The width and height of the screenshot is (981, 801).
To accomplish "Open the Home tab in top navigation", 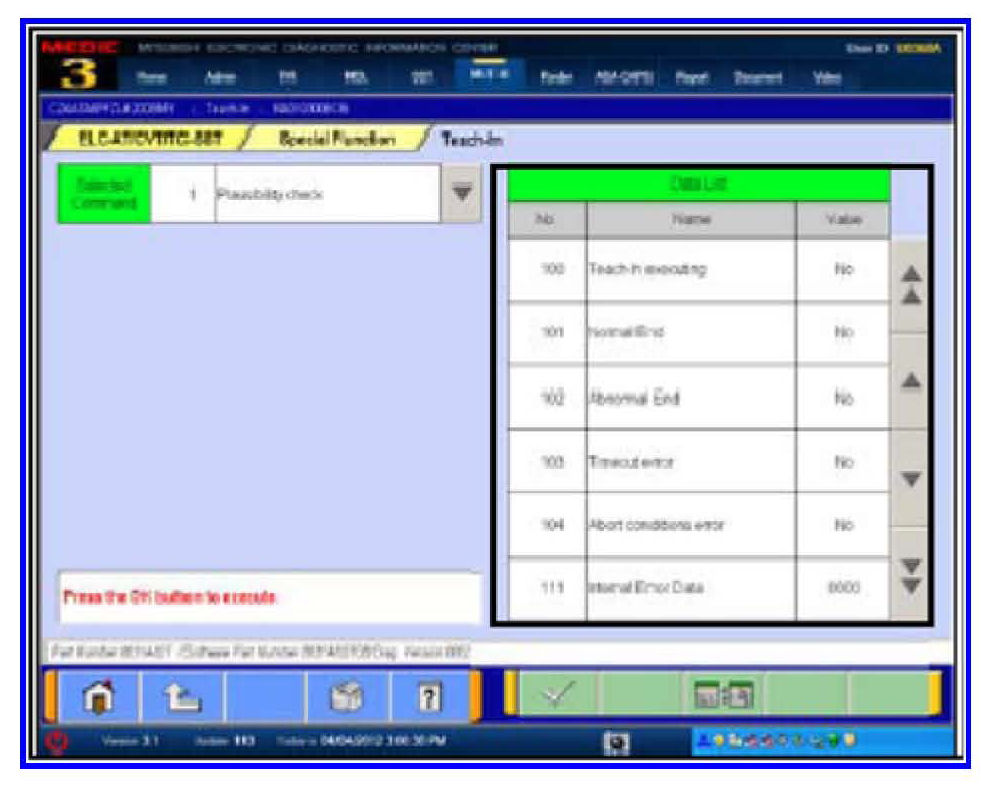I will coord(153,76).
